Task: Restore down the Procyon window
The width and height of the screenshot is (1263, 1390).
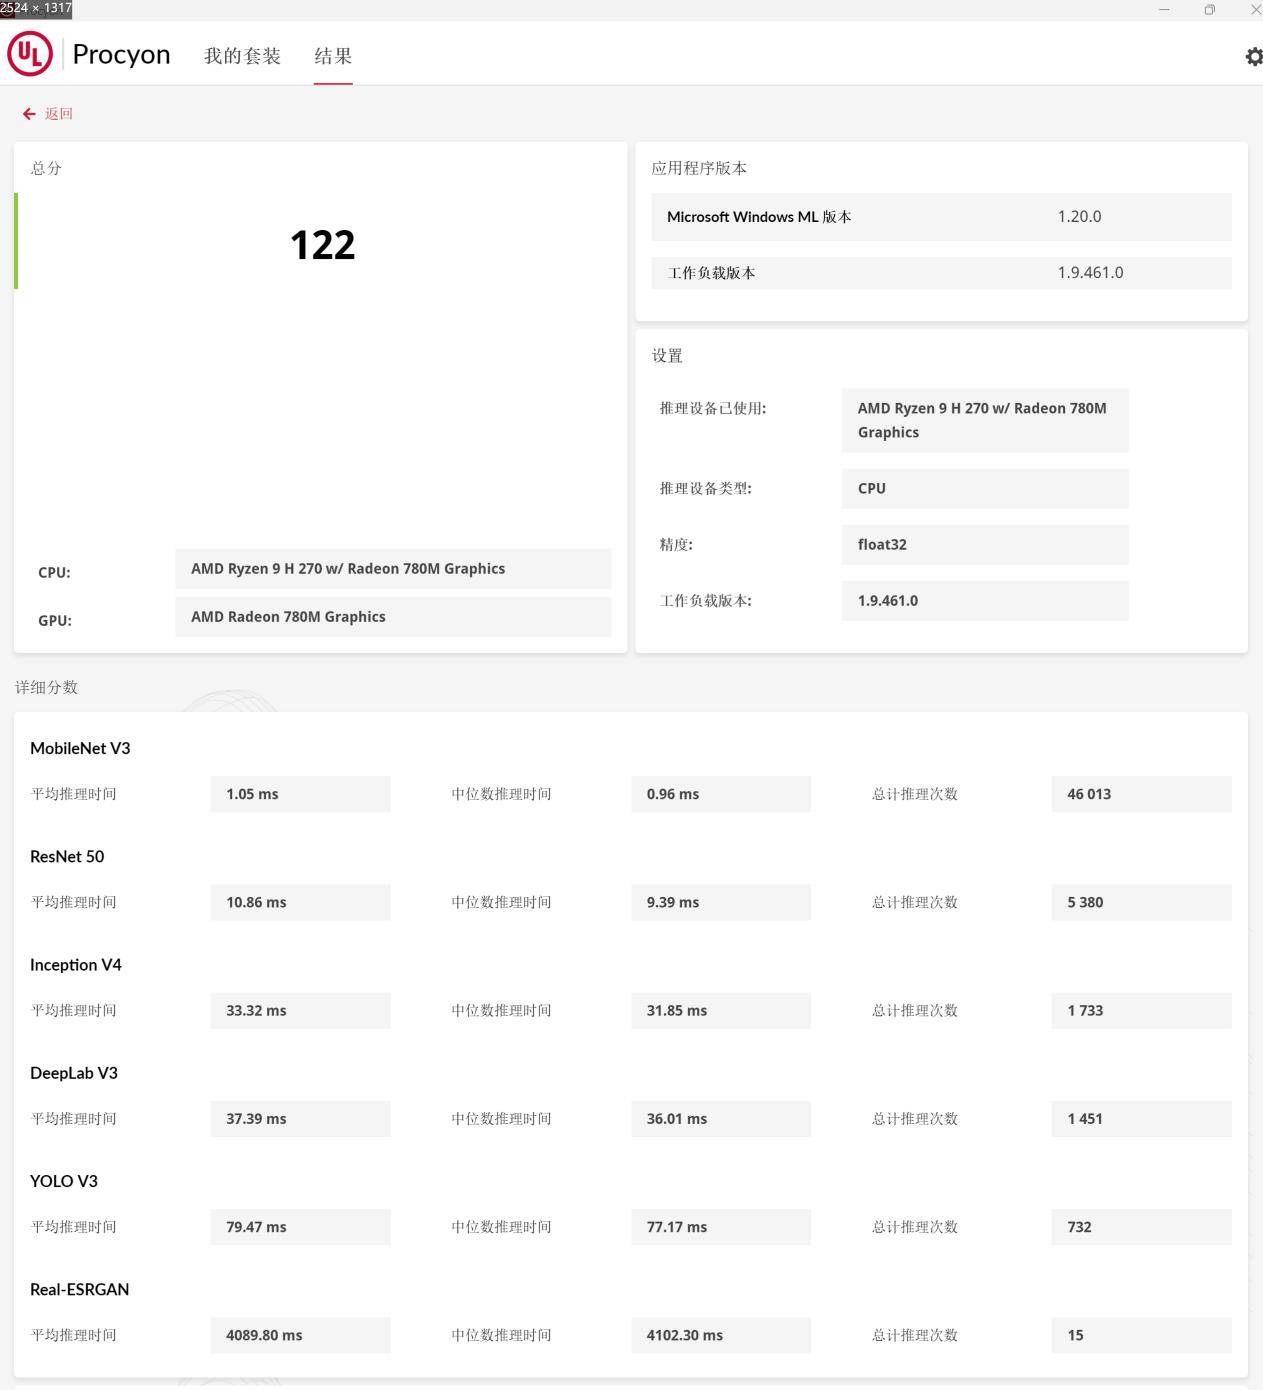Action: [1210, 10]
